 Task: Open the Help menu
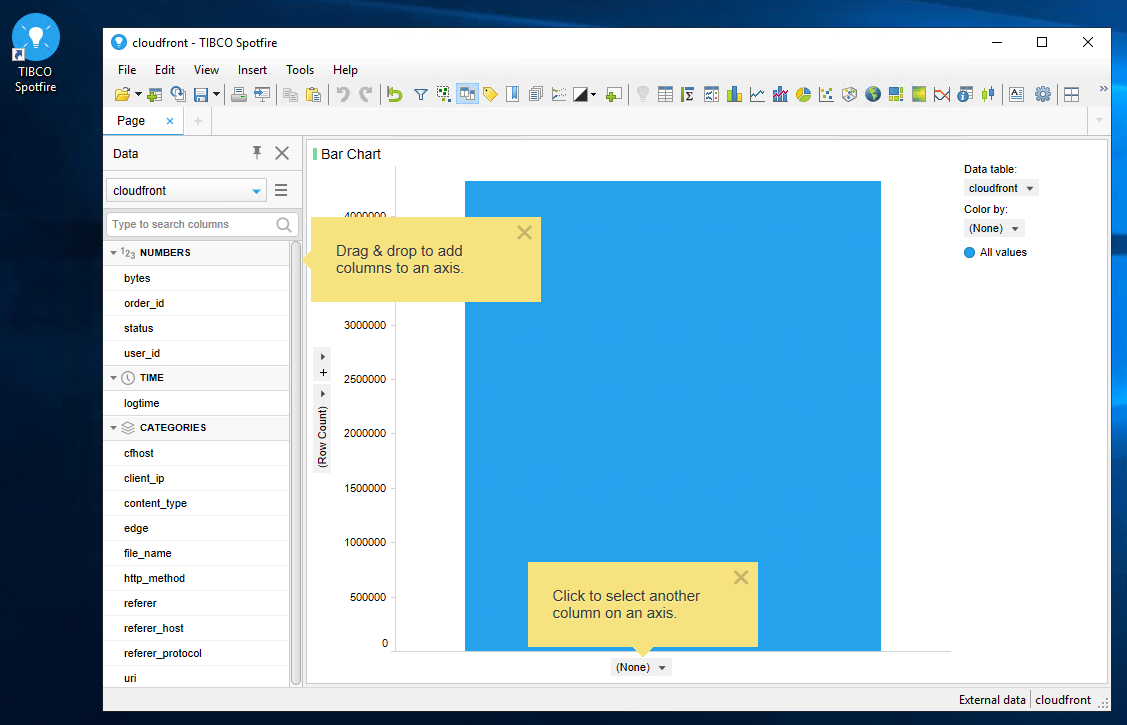[345, 70]
